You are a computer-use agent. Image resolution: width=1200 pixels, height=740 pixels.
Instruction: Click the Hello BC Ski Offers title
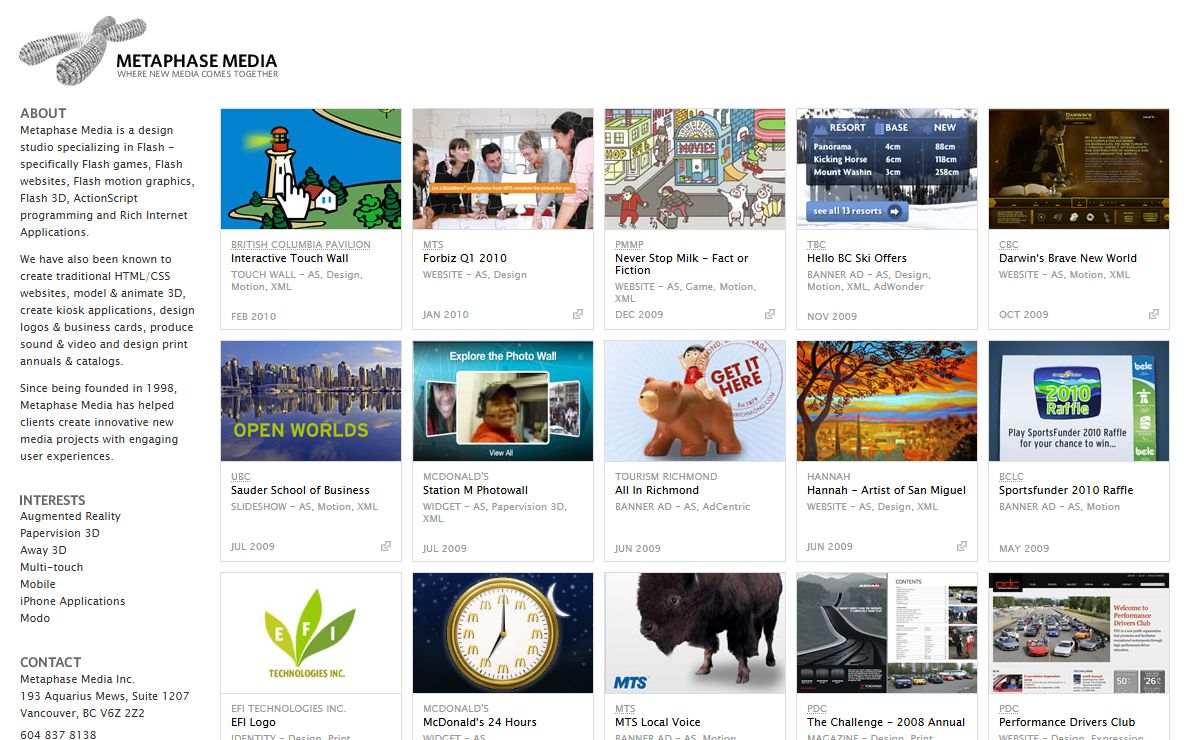[x=857, y=258]
